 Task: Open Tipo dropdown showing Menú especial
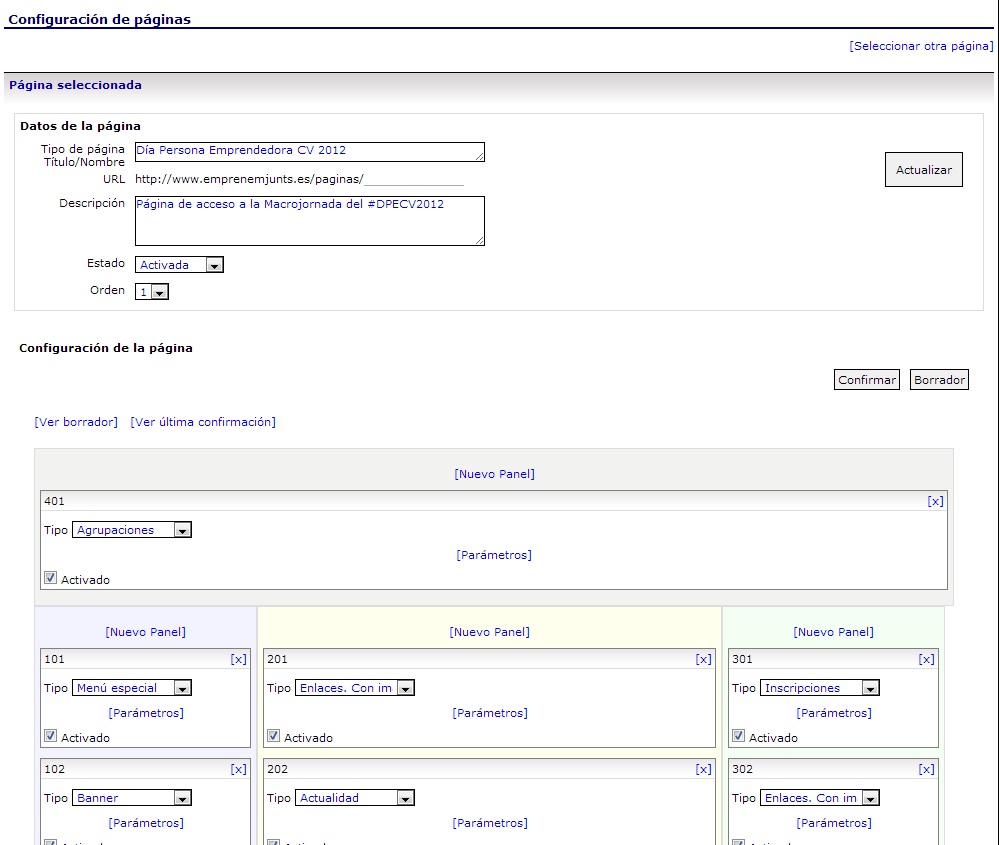coord(132,688)
